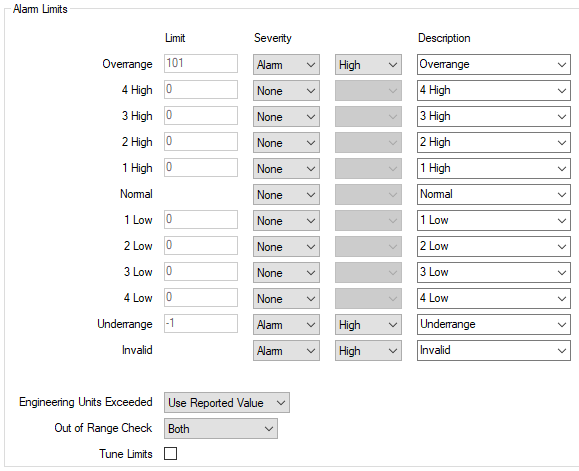
Task: Open the Overrange priority High dropdown
Action: coord(368,65)
